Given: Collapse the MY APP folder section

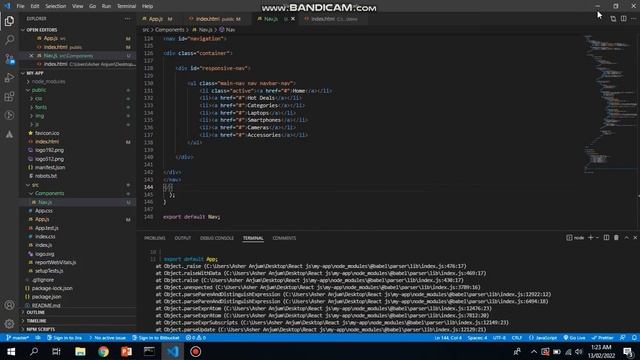Looking at the screenshot, I should coord(78,73).
